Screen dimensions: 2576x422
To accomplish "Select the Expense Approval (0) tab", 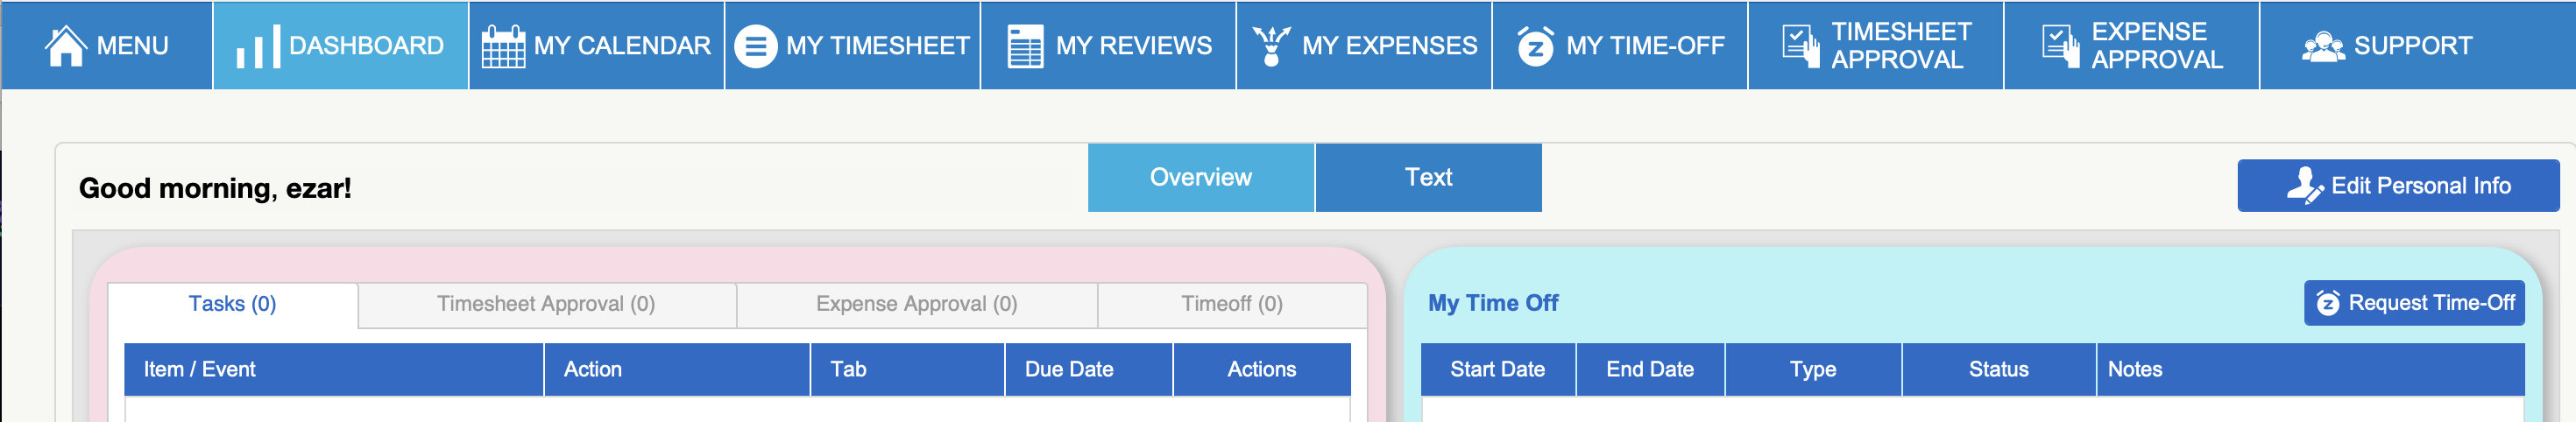I will point(916,304).
